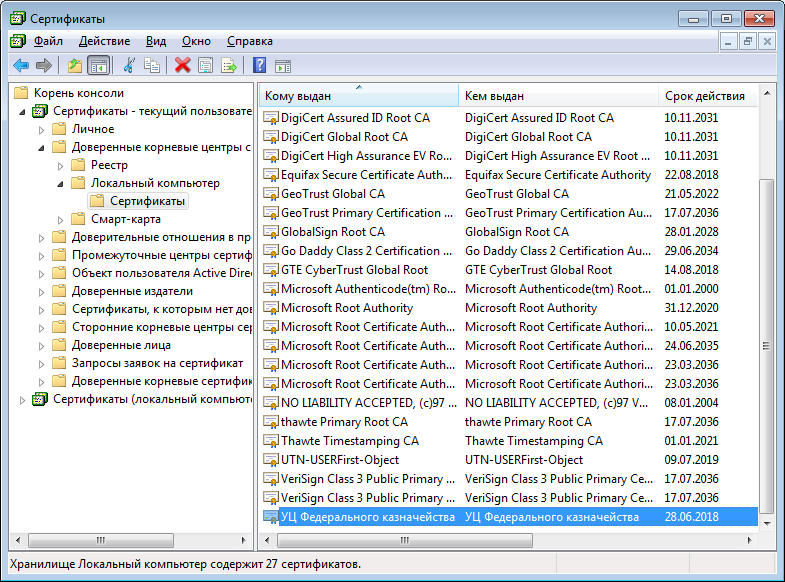Select Доверенные лица in tree

pyautogui.click(x=121, y=345)
